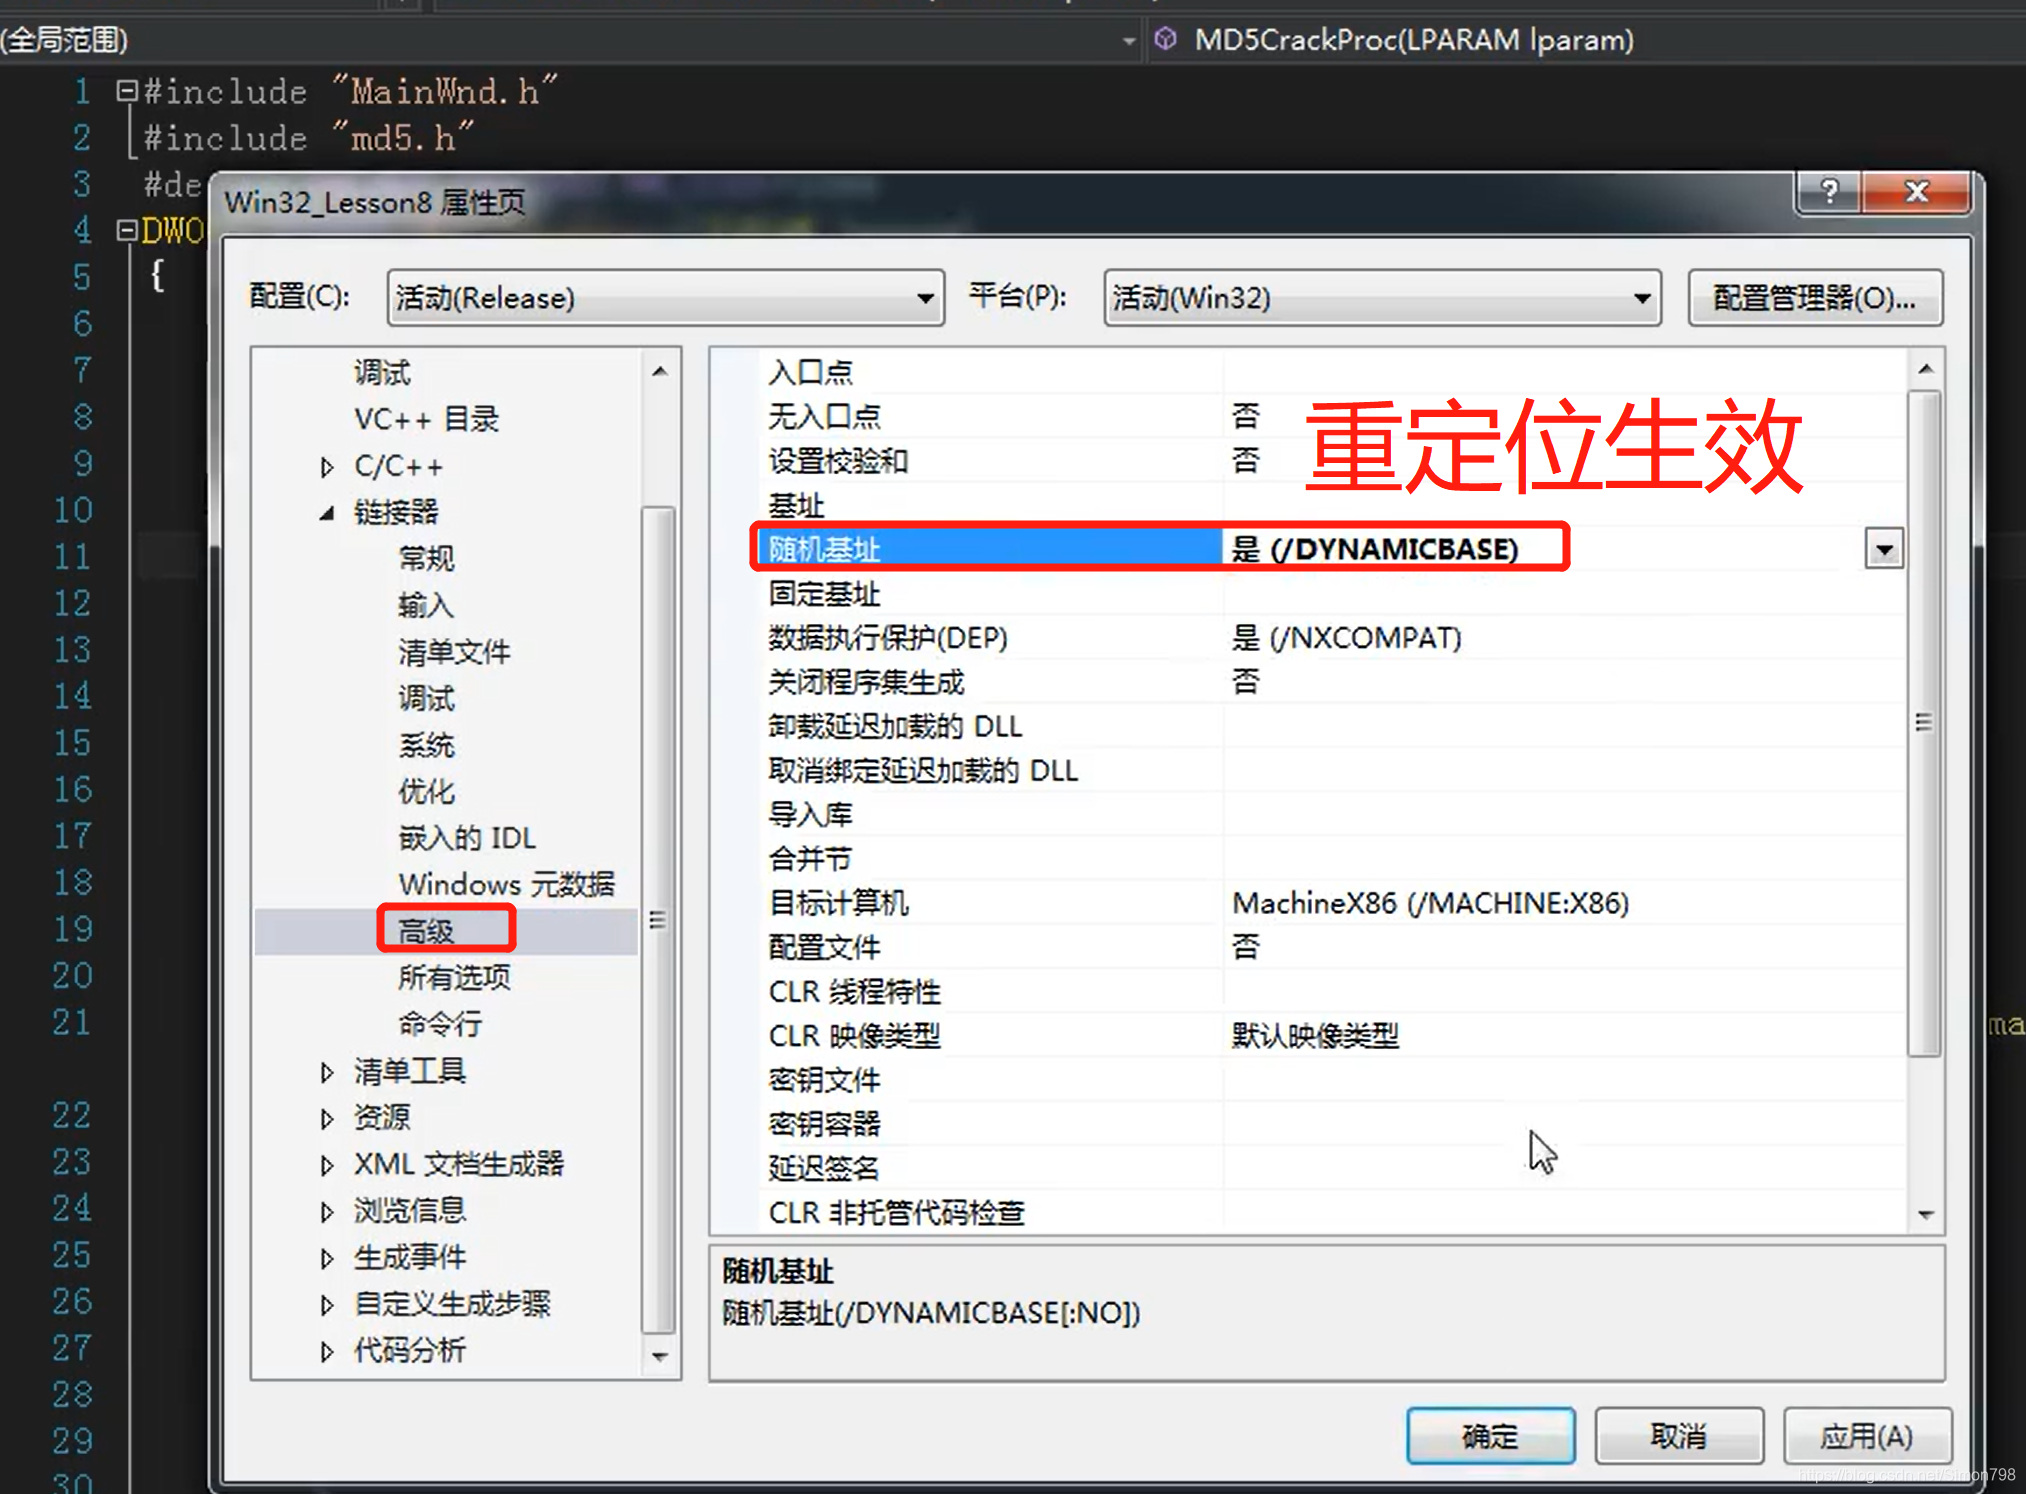Expand the 资源 tree node
This screenshot has height=1494, width=2026.
[327, 1118]
